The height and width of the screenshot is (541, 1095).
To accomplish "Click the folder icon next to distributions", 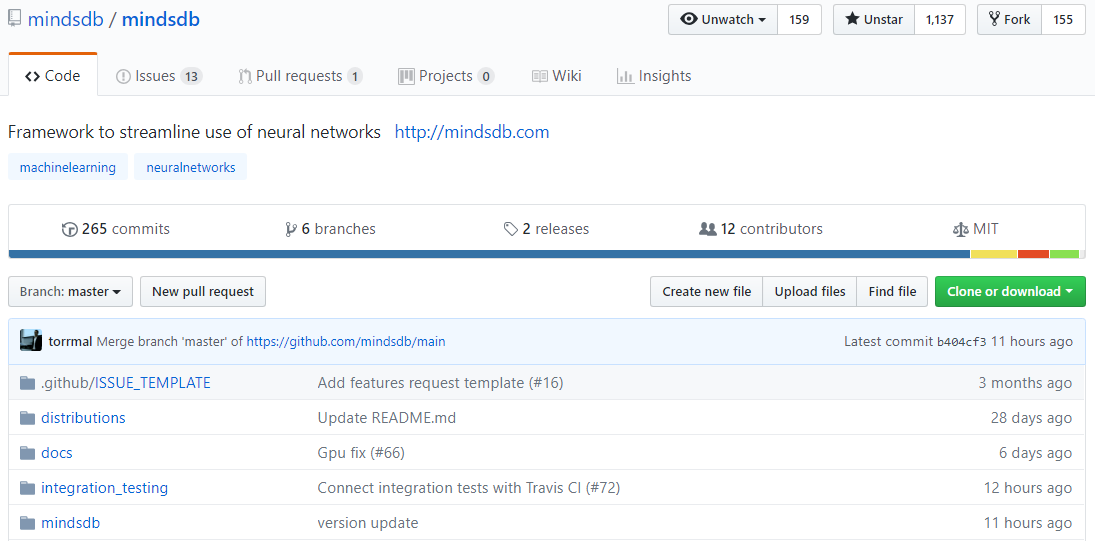I will (27, 417).
